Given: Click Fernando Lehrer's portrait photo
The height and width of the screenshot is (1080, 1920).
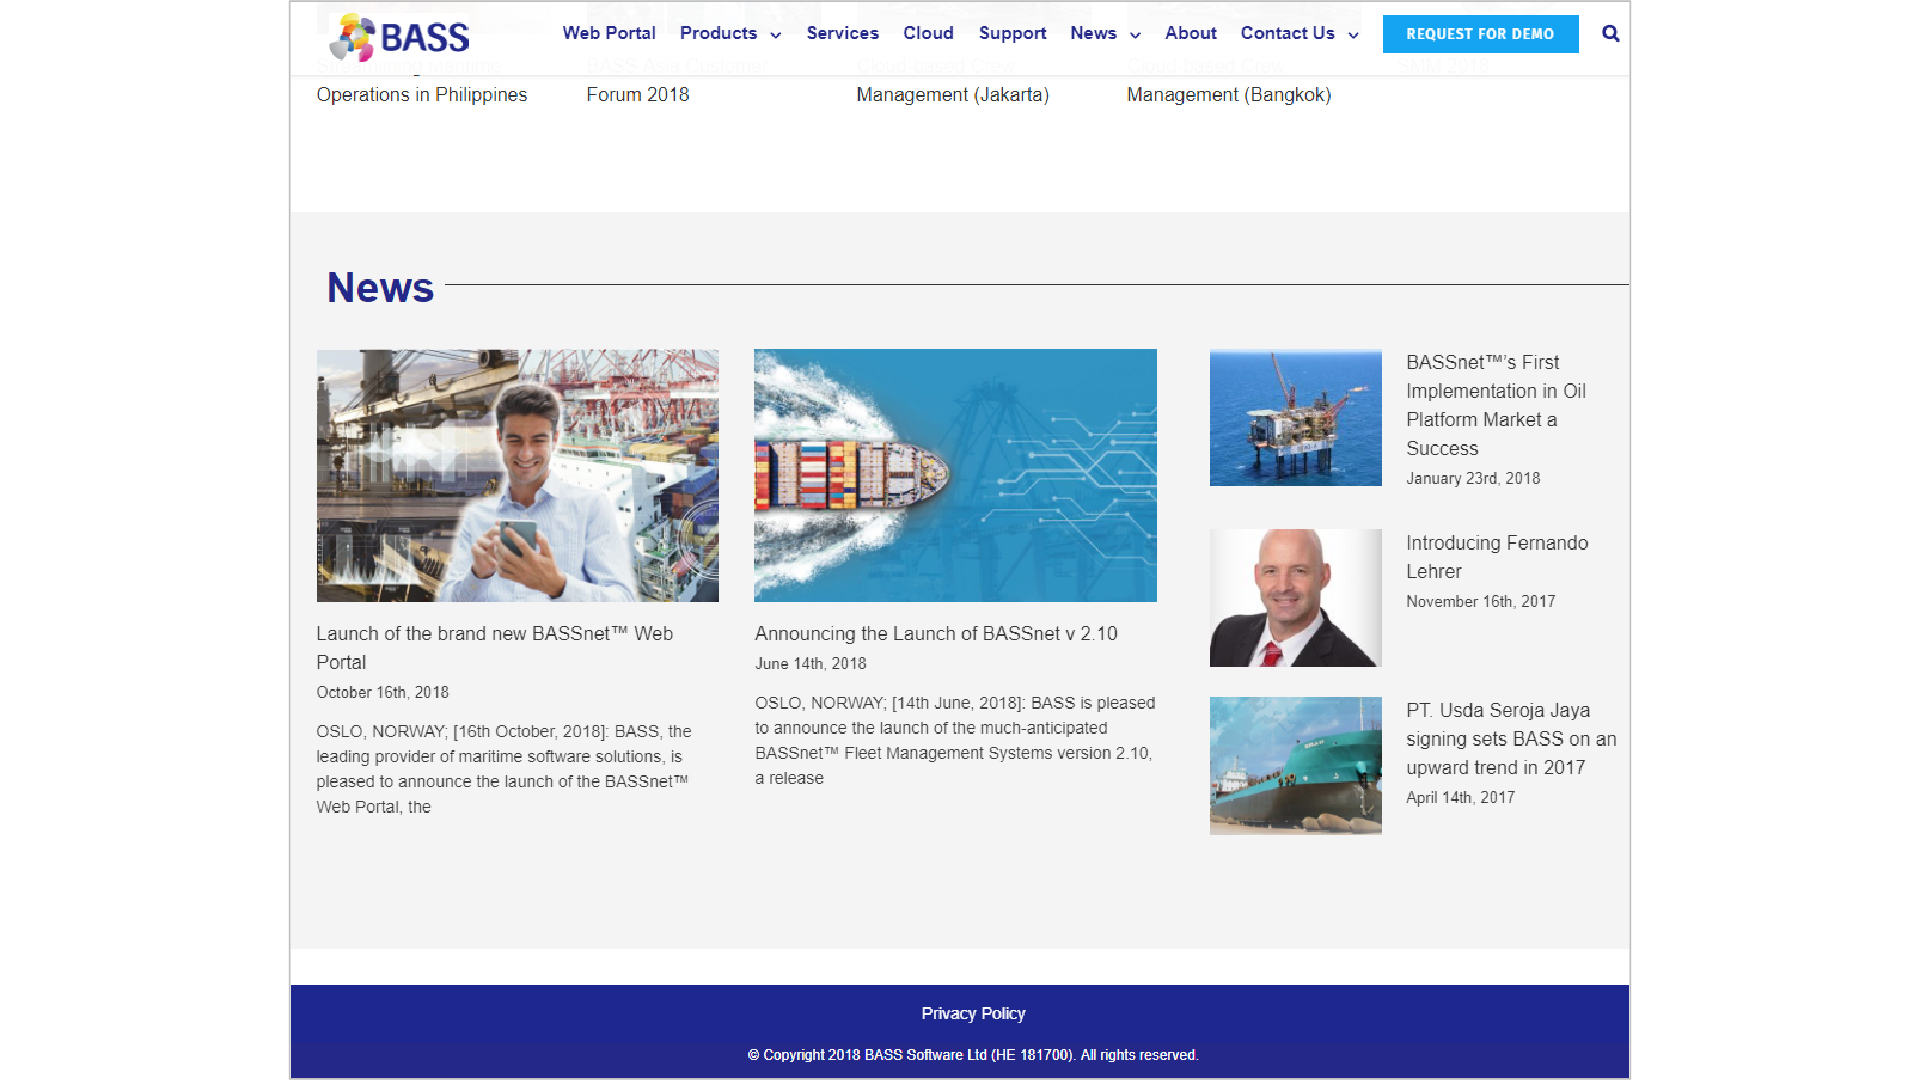Looking at the screenshot, I should 1295,597.
